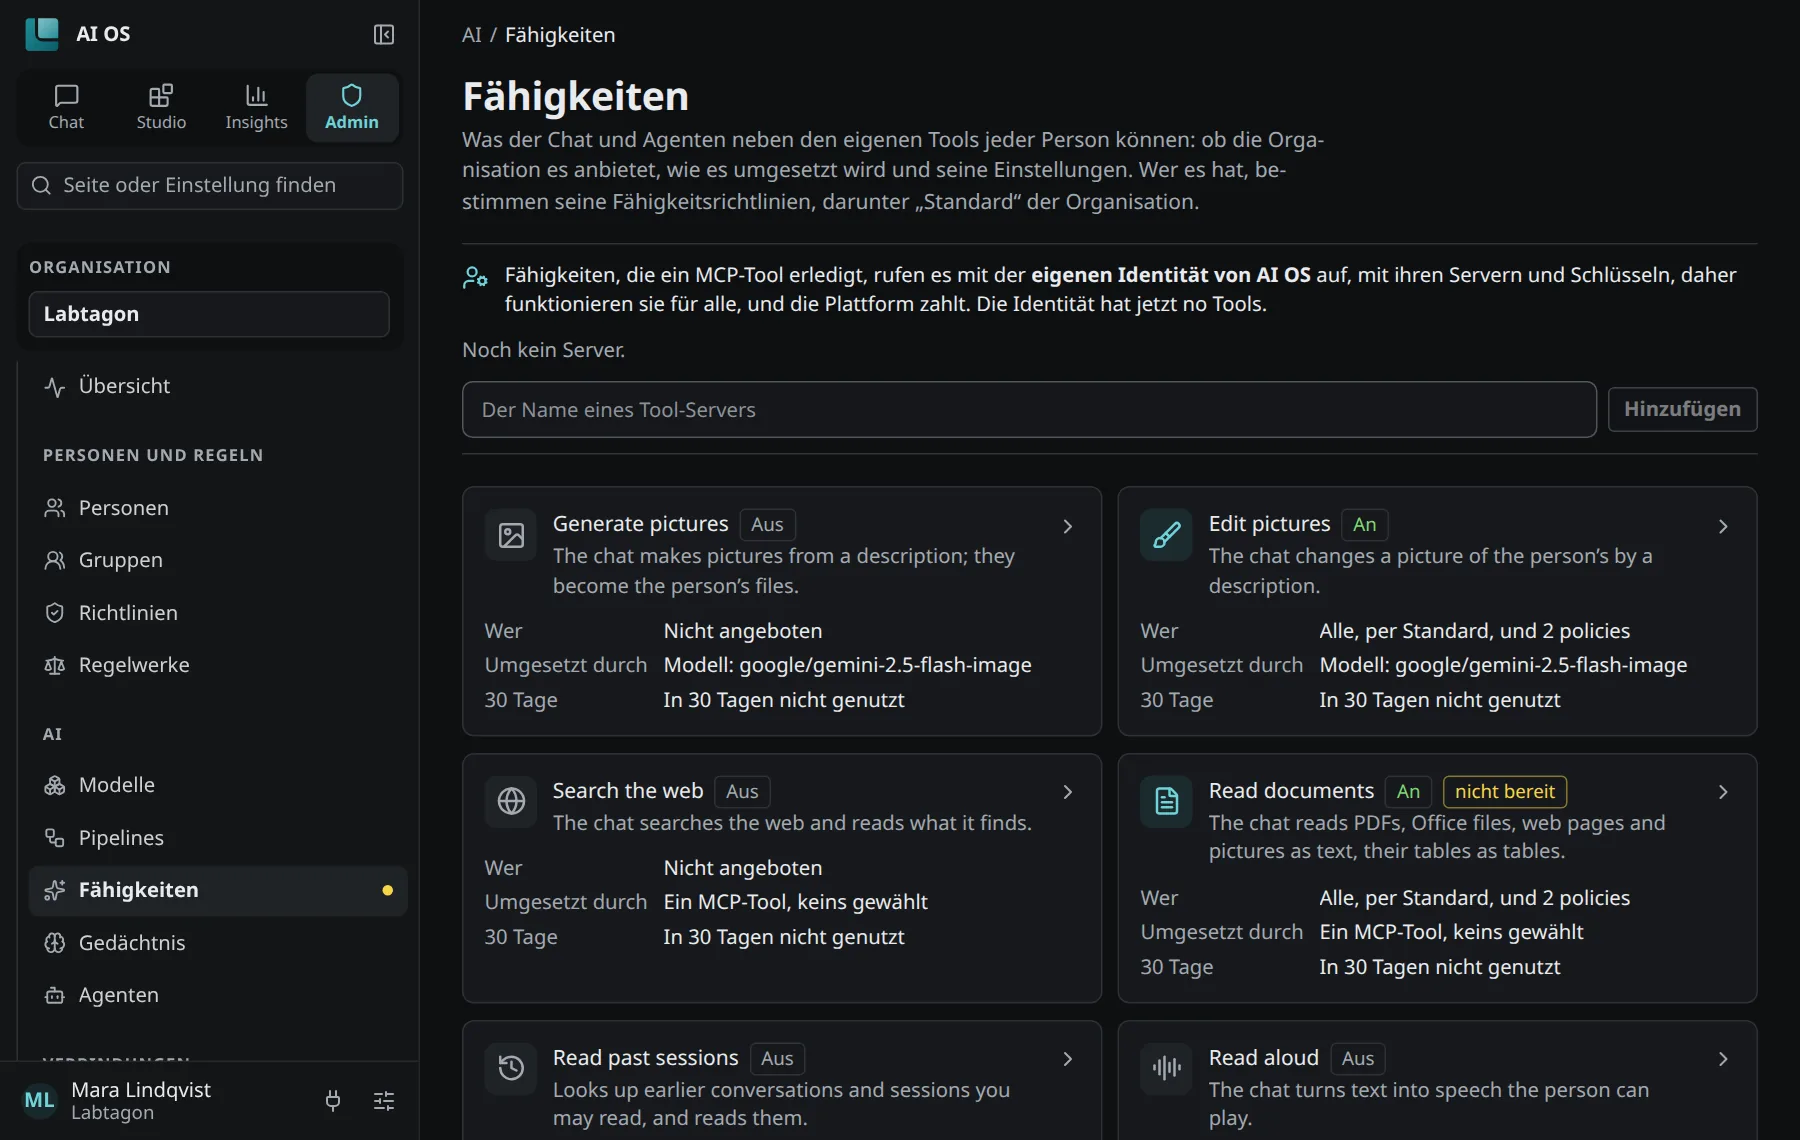This screenshot has width=1800, height=1140.
Task: Expand the Read documents card chevron
Action: tap(1722, 792)
